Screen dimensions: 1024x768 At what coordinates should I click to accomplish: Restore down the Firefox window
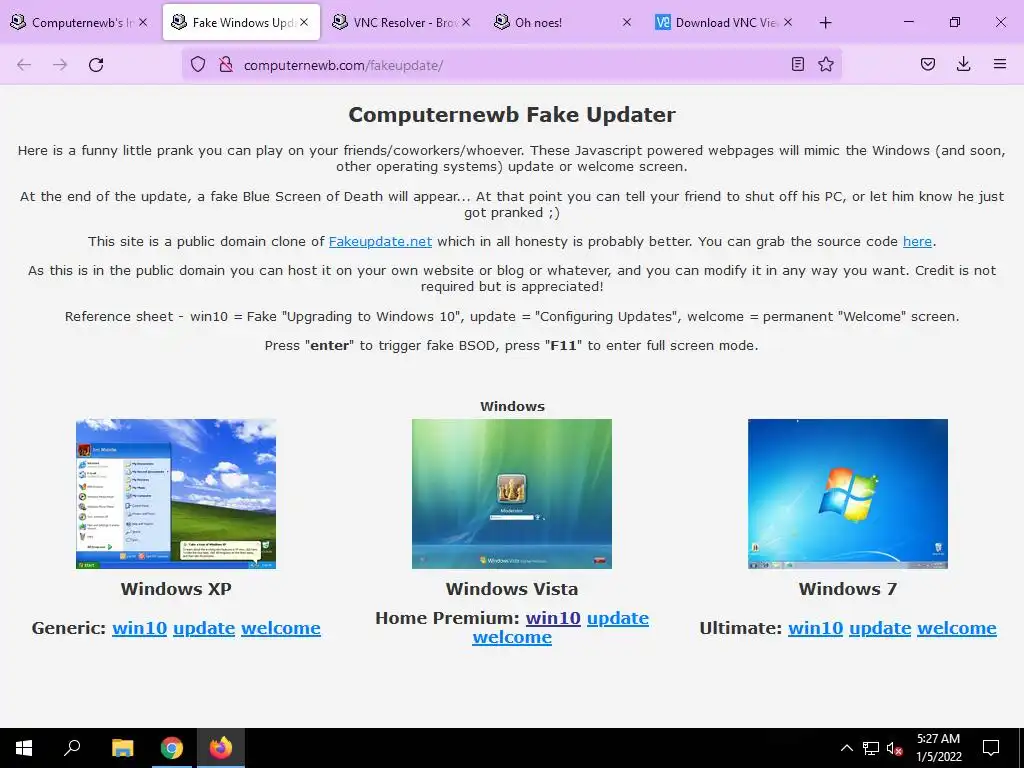(955, 22)
